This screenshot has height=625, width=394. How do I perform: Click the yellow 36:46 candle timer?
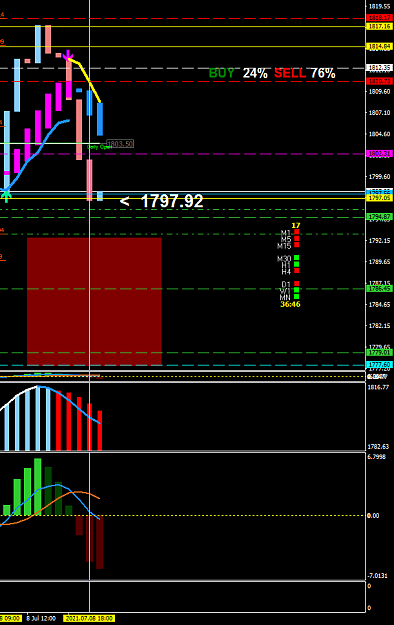pos(290,304)
